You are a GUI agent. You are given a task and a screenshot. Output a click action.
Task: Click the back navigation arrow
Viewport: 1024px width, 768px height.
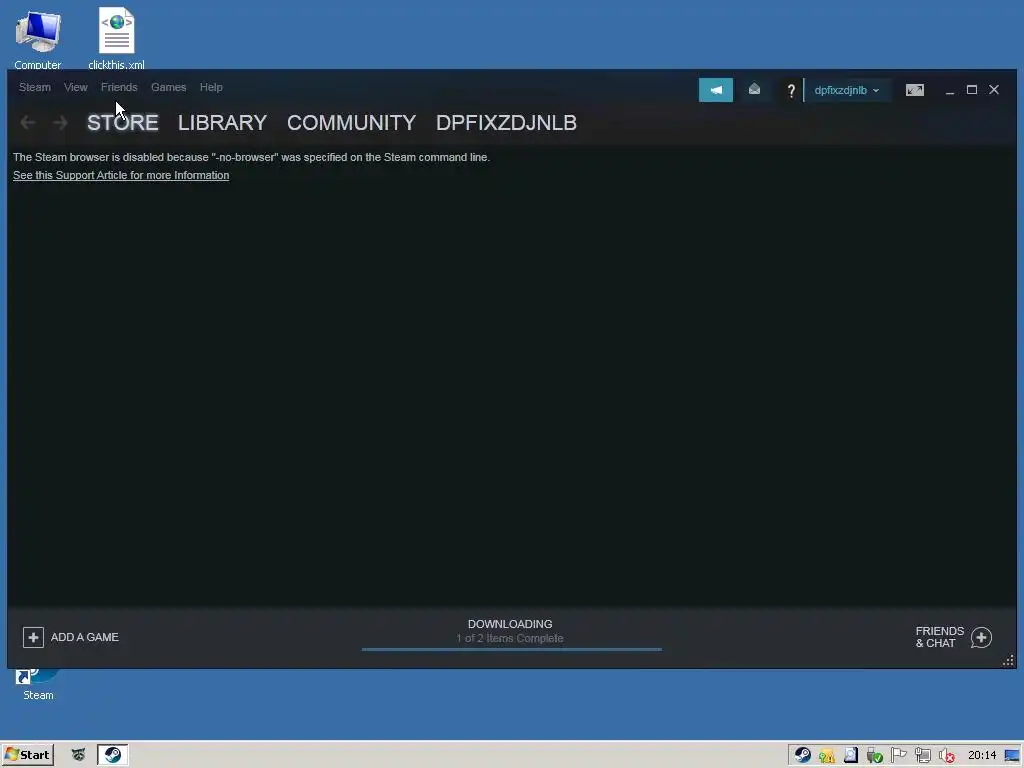[27, 123]
